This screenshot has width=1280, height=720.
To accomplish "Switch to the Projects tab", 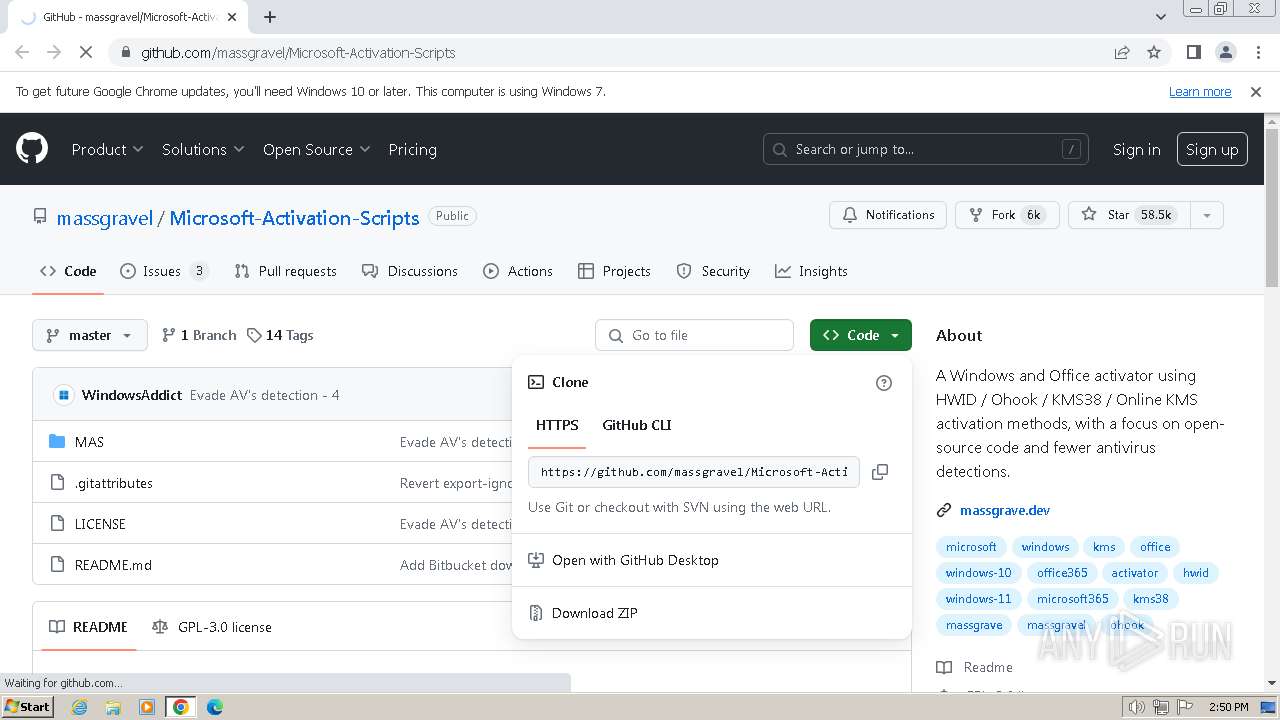I will 614,271.
